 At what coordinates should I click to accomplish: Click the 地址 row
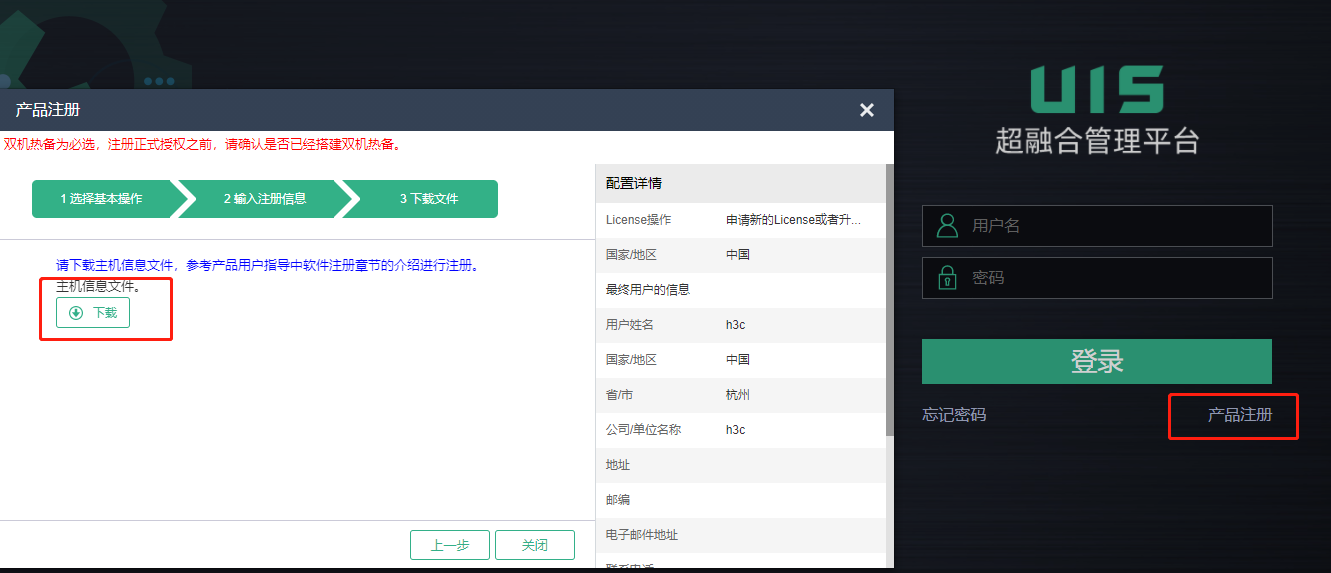pos(741,465)
